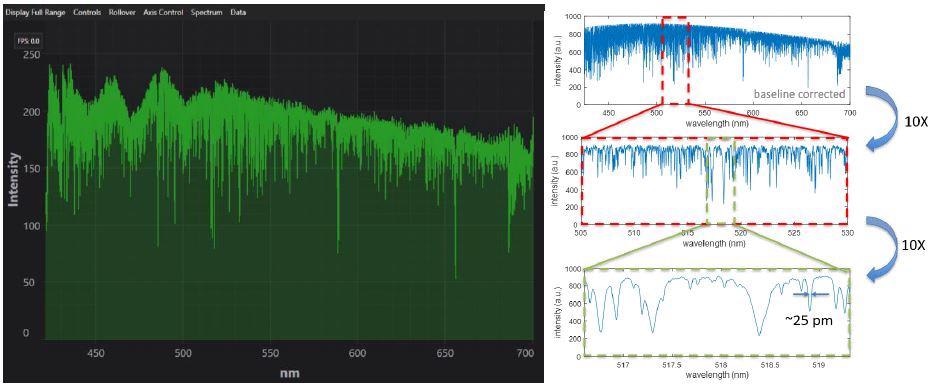
Task: Open the Axis Control menu
Action: 163,12
